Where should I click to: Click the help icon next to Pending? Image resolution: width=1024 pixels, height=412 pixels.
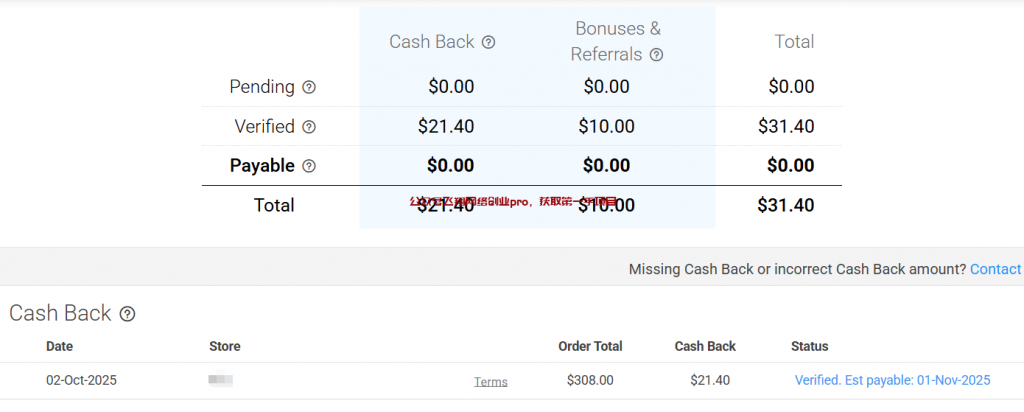tap(309, 87)
